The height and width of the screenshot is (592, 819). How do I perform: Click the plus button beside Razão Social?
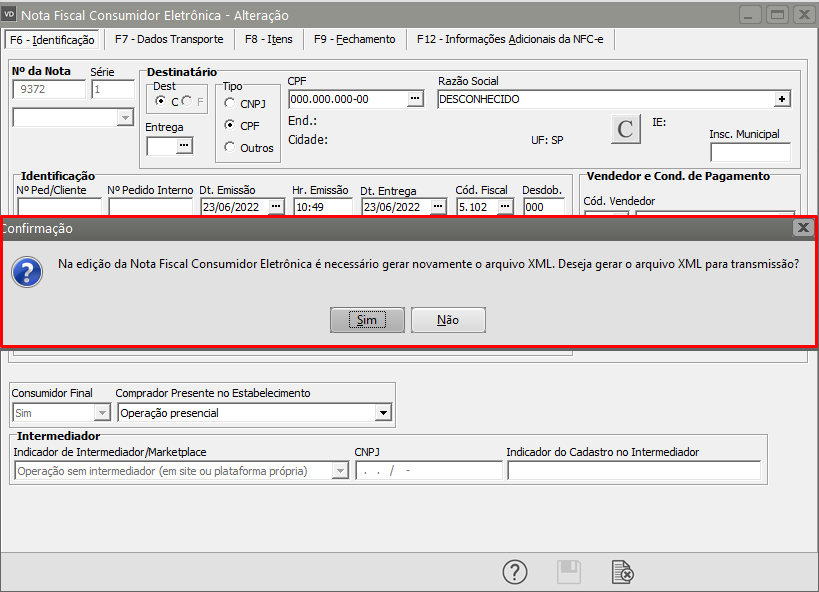782,99
